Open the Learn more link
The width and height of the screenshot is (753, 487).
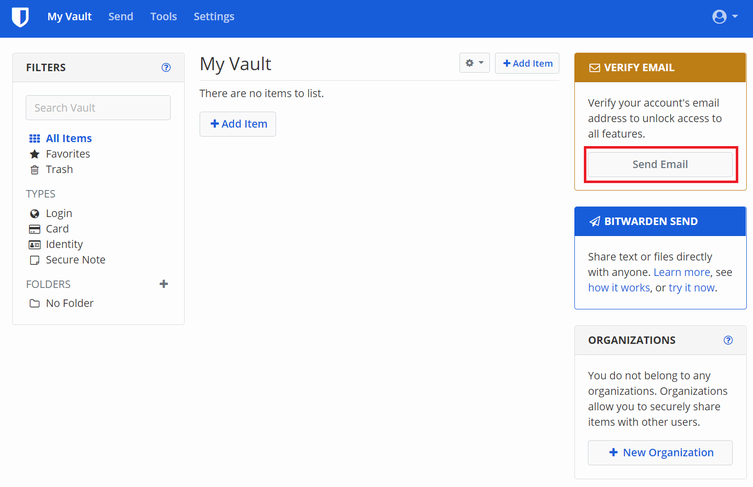tap(681, 272)
